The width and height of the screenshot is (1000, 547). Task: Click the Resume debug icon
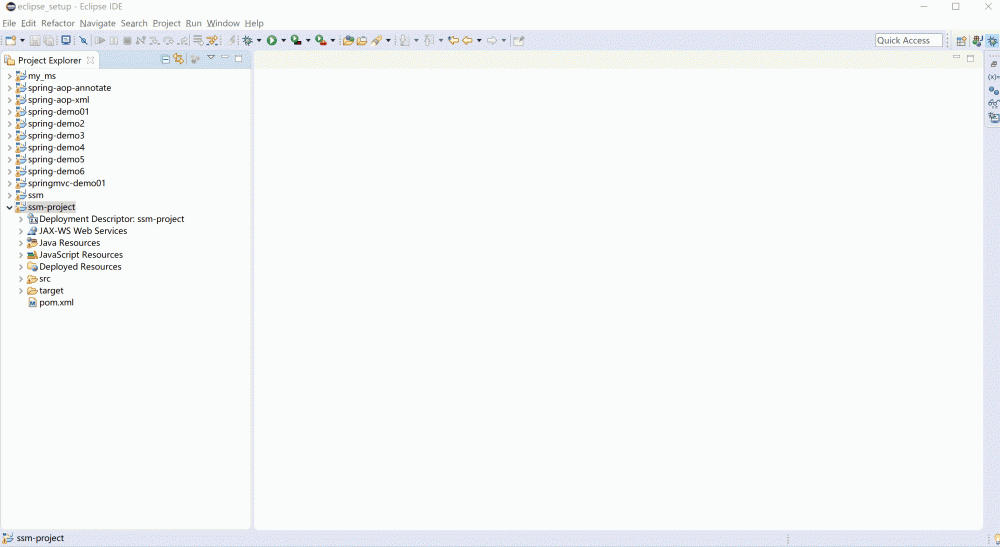[100, 40]
